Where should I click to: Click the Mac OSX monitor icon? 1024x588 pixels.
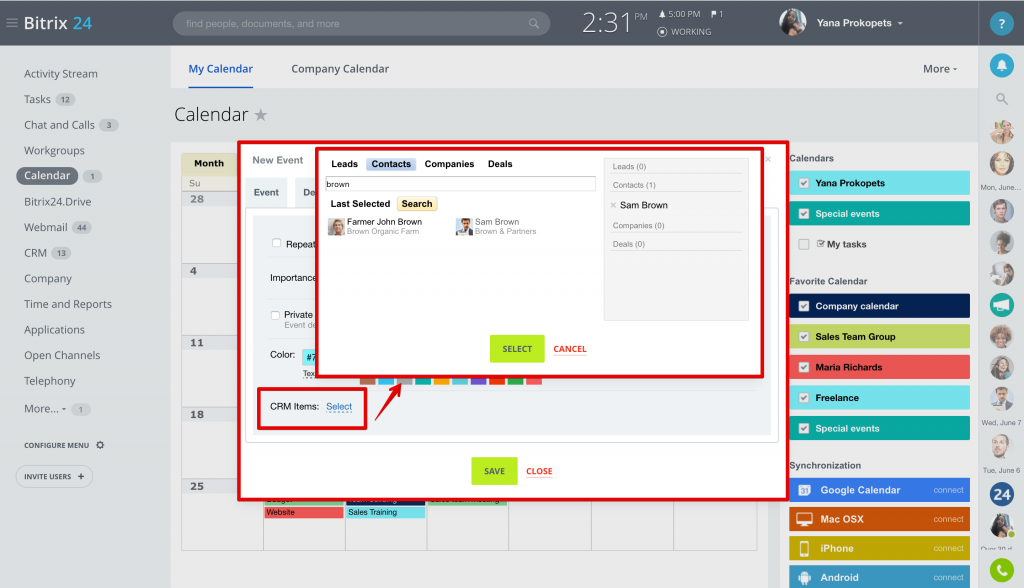(805, 519)
